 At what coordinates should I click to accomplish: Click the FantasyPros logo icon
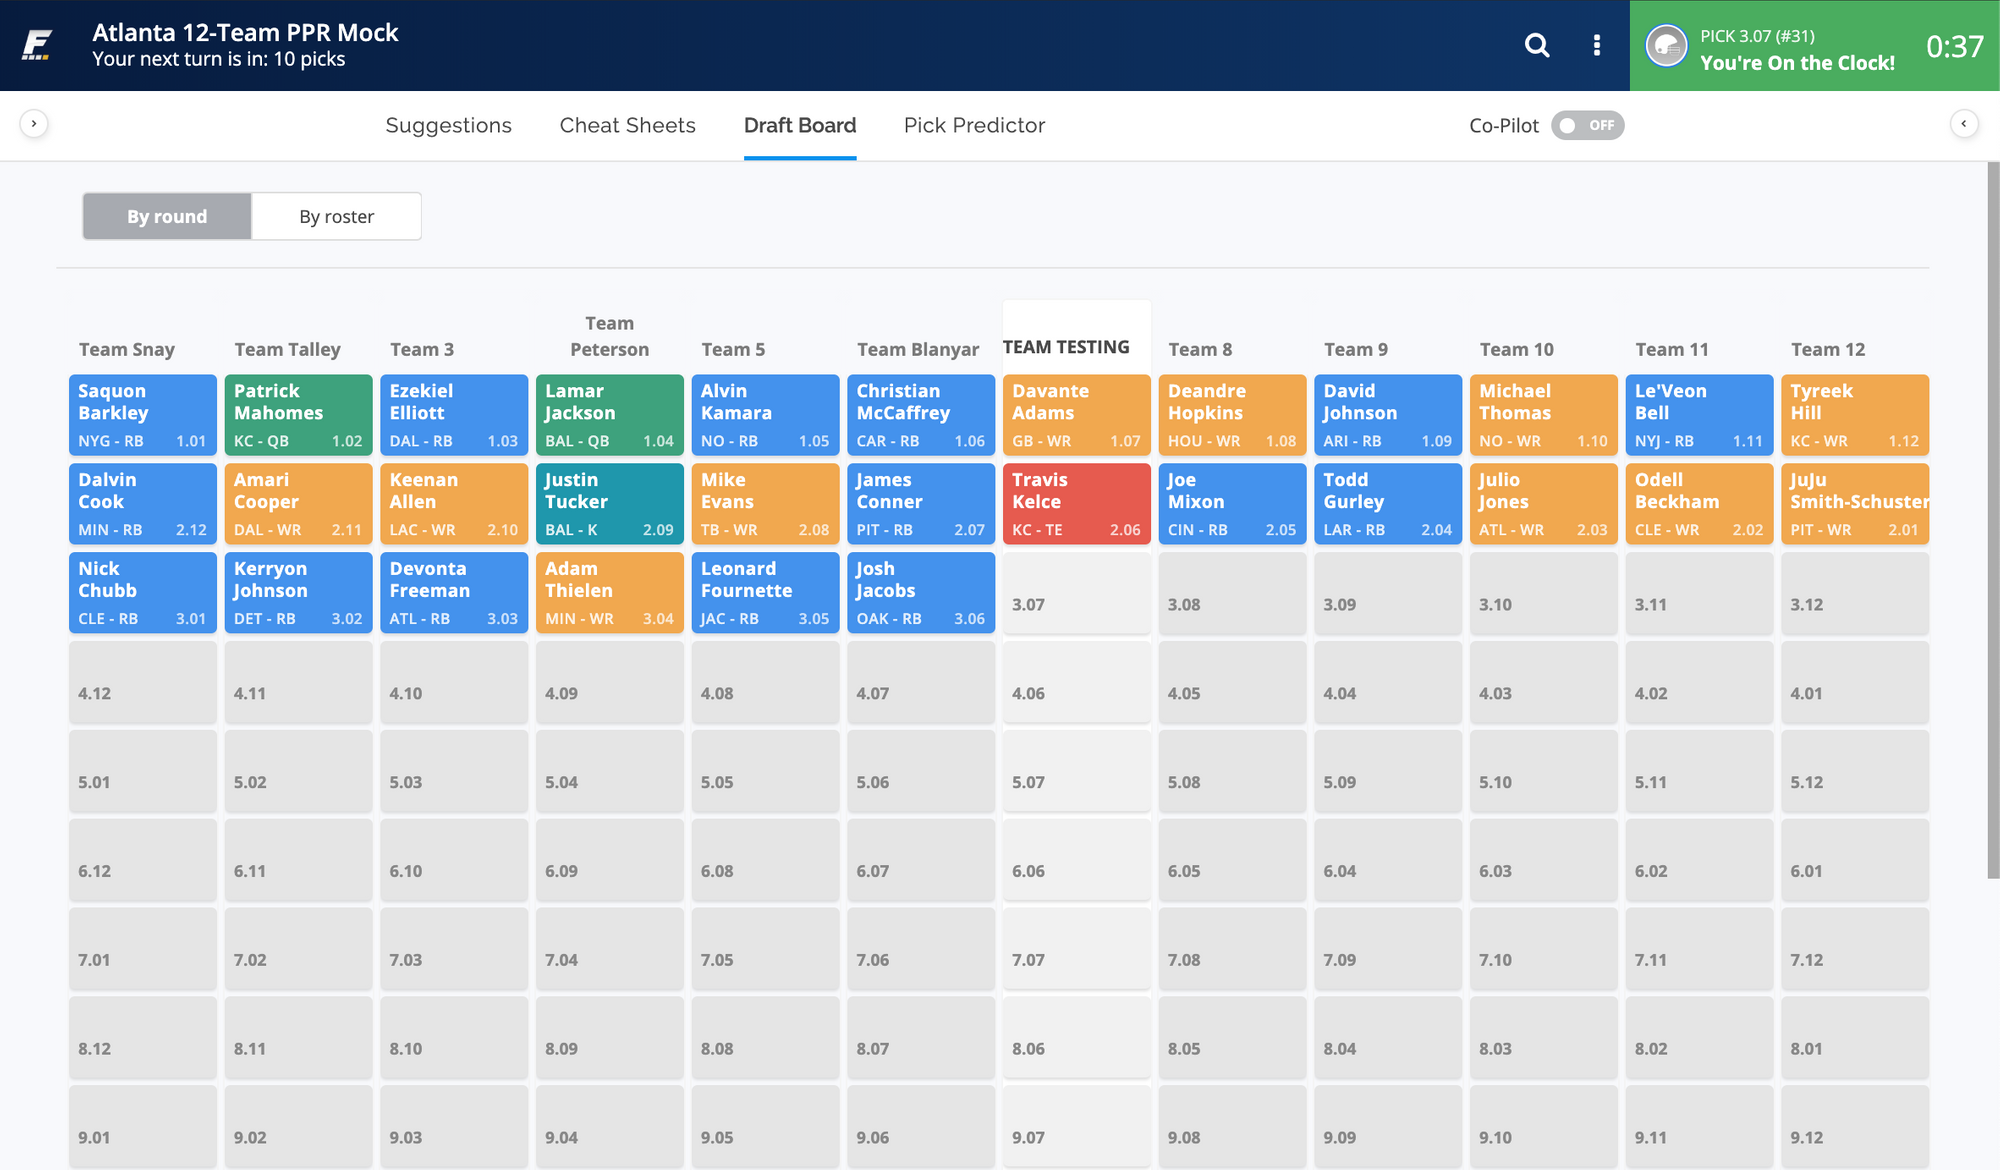point(38,45)
